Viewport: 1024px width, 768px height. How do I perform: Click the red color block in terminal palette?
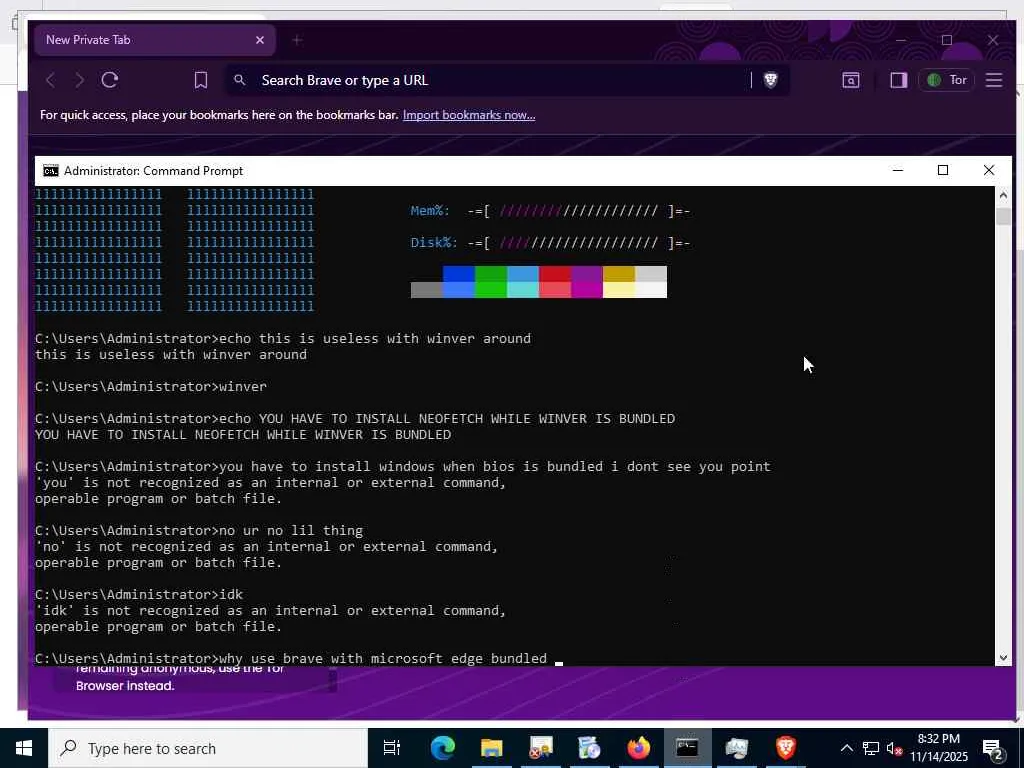tap(555, 274)
